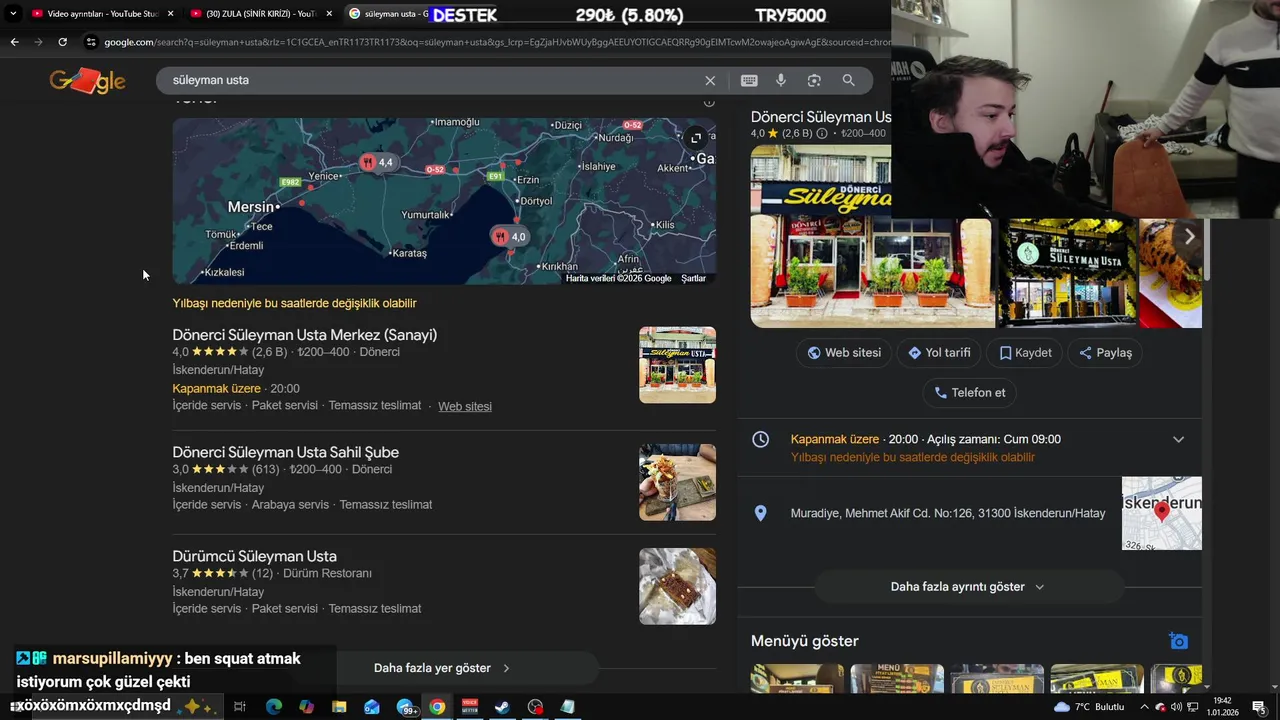1280x720 pixels.
Task: Reload the Google search page
Action: coord(62,42)
